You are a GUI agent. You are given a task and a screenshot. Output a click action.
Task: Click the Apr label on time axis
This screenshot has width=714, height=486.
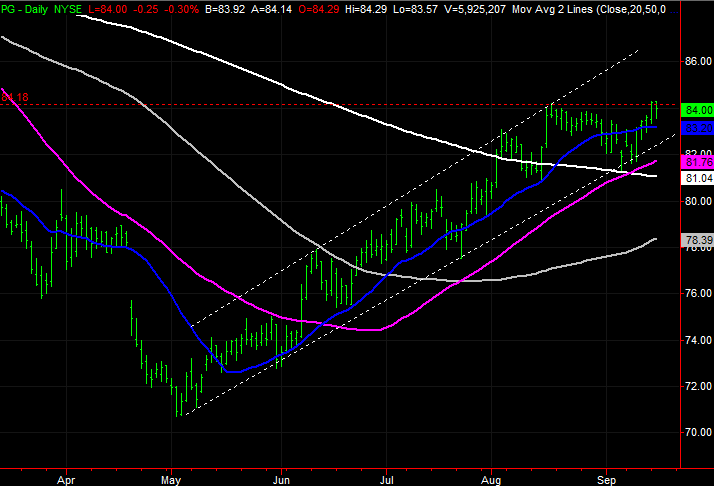66,480
